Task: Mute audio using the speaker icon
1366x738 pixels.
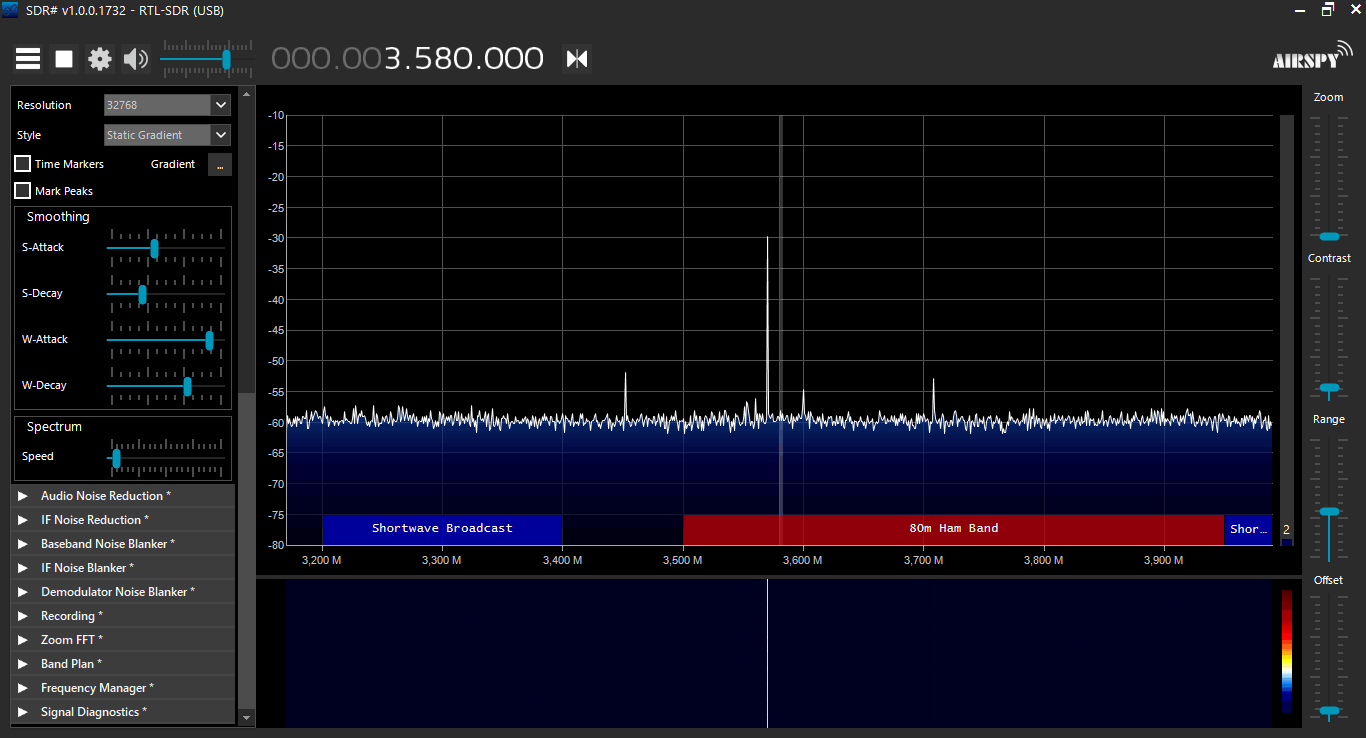Action: pyautogui.click(x=135, y=59)
